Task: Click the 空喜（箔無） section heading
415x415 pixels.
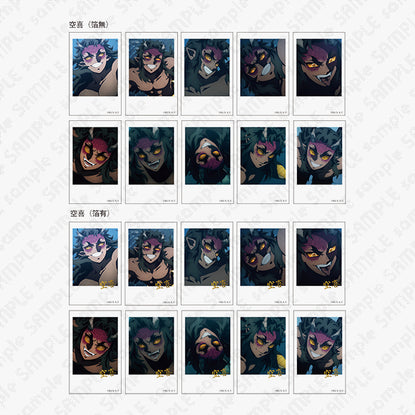Action: click(x=89, y=25)
